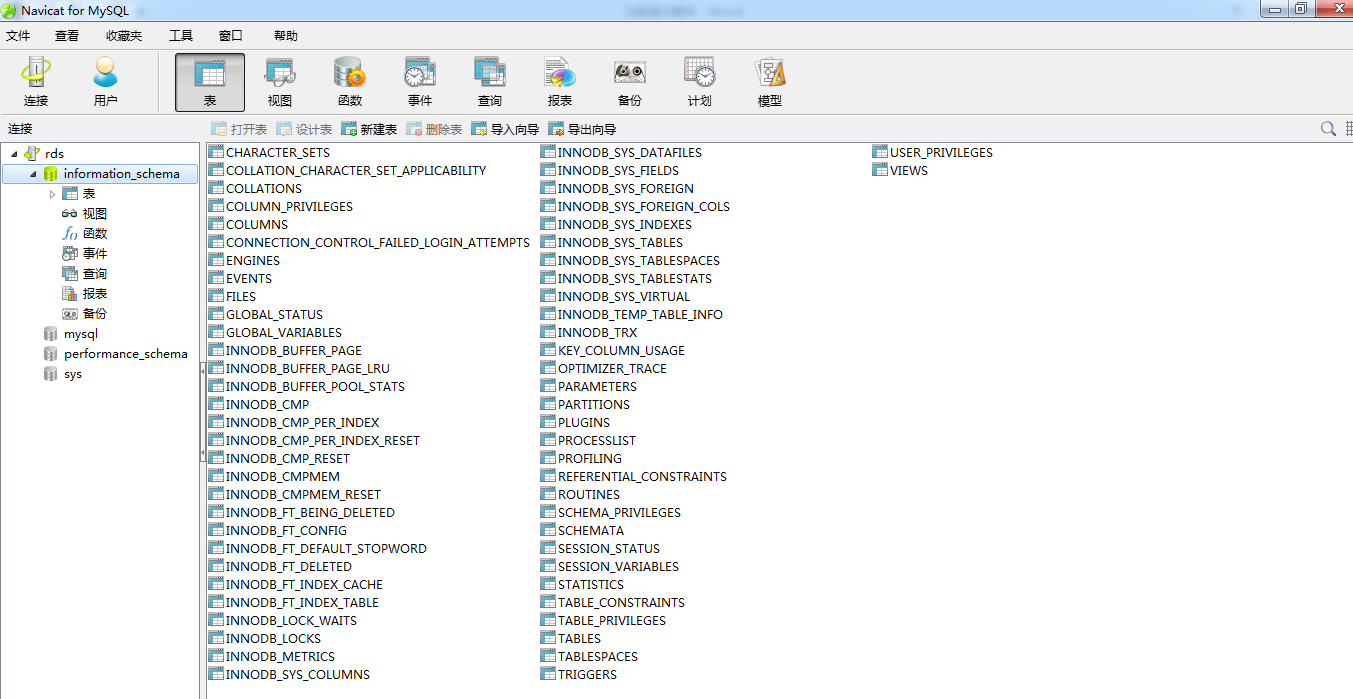Select the INNODB_TEMP_TABLE_INFO table

[632, 315]
